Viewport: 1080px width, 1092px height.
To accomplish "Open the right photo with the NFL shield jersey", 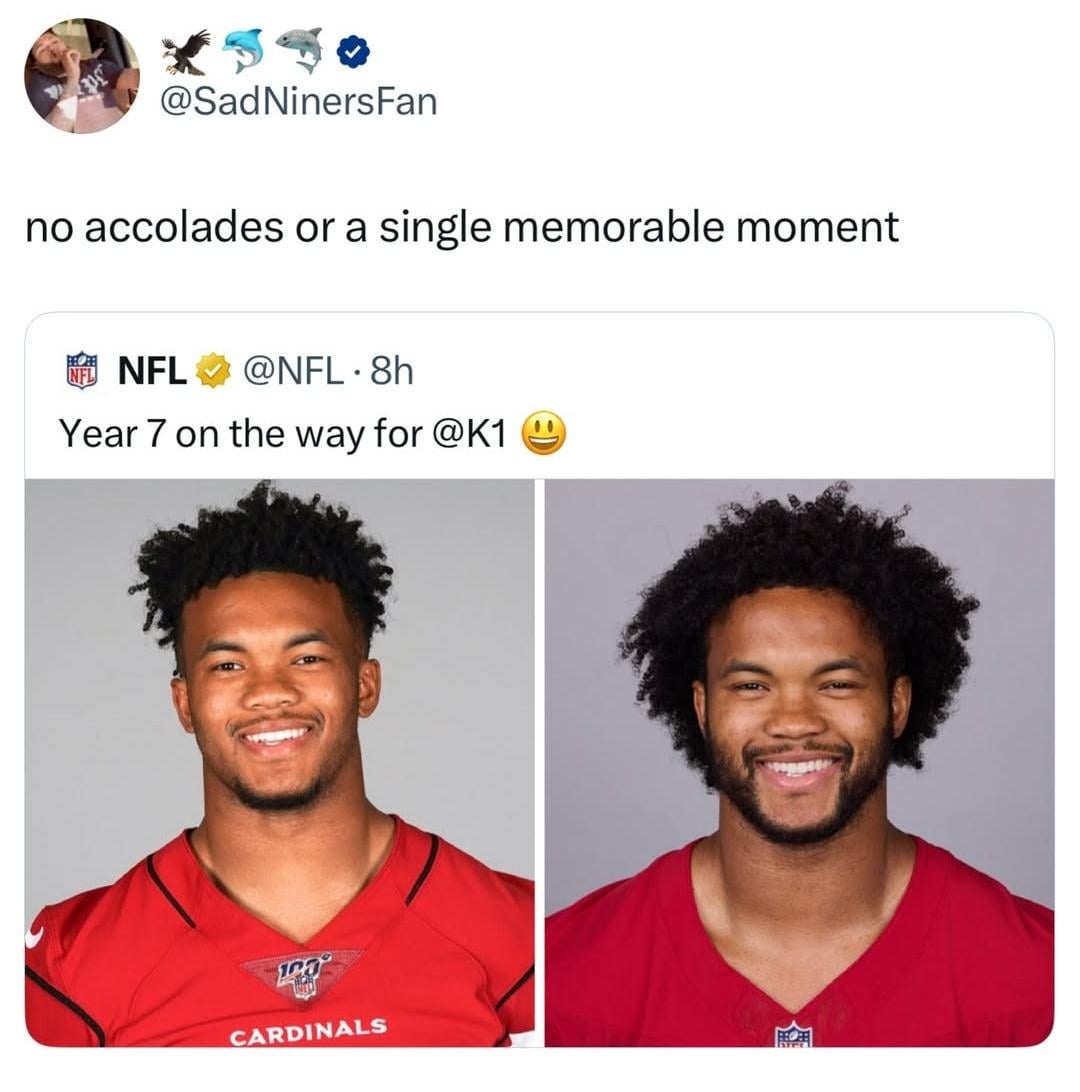I will (x=799, y=763).
